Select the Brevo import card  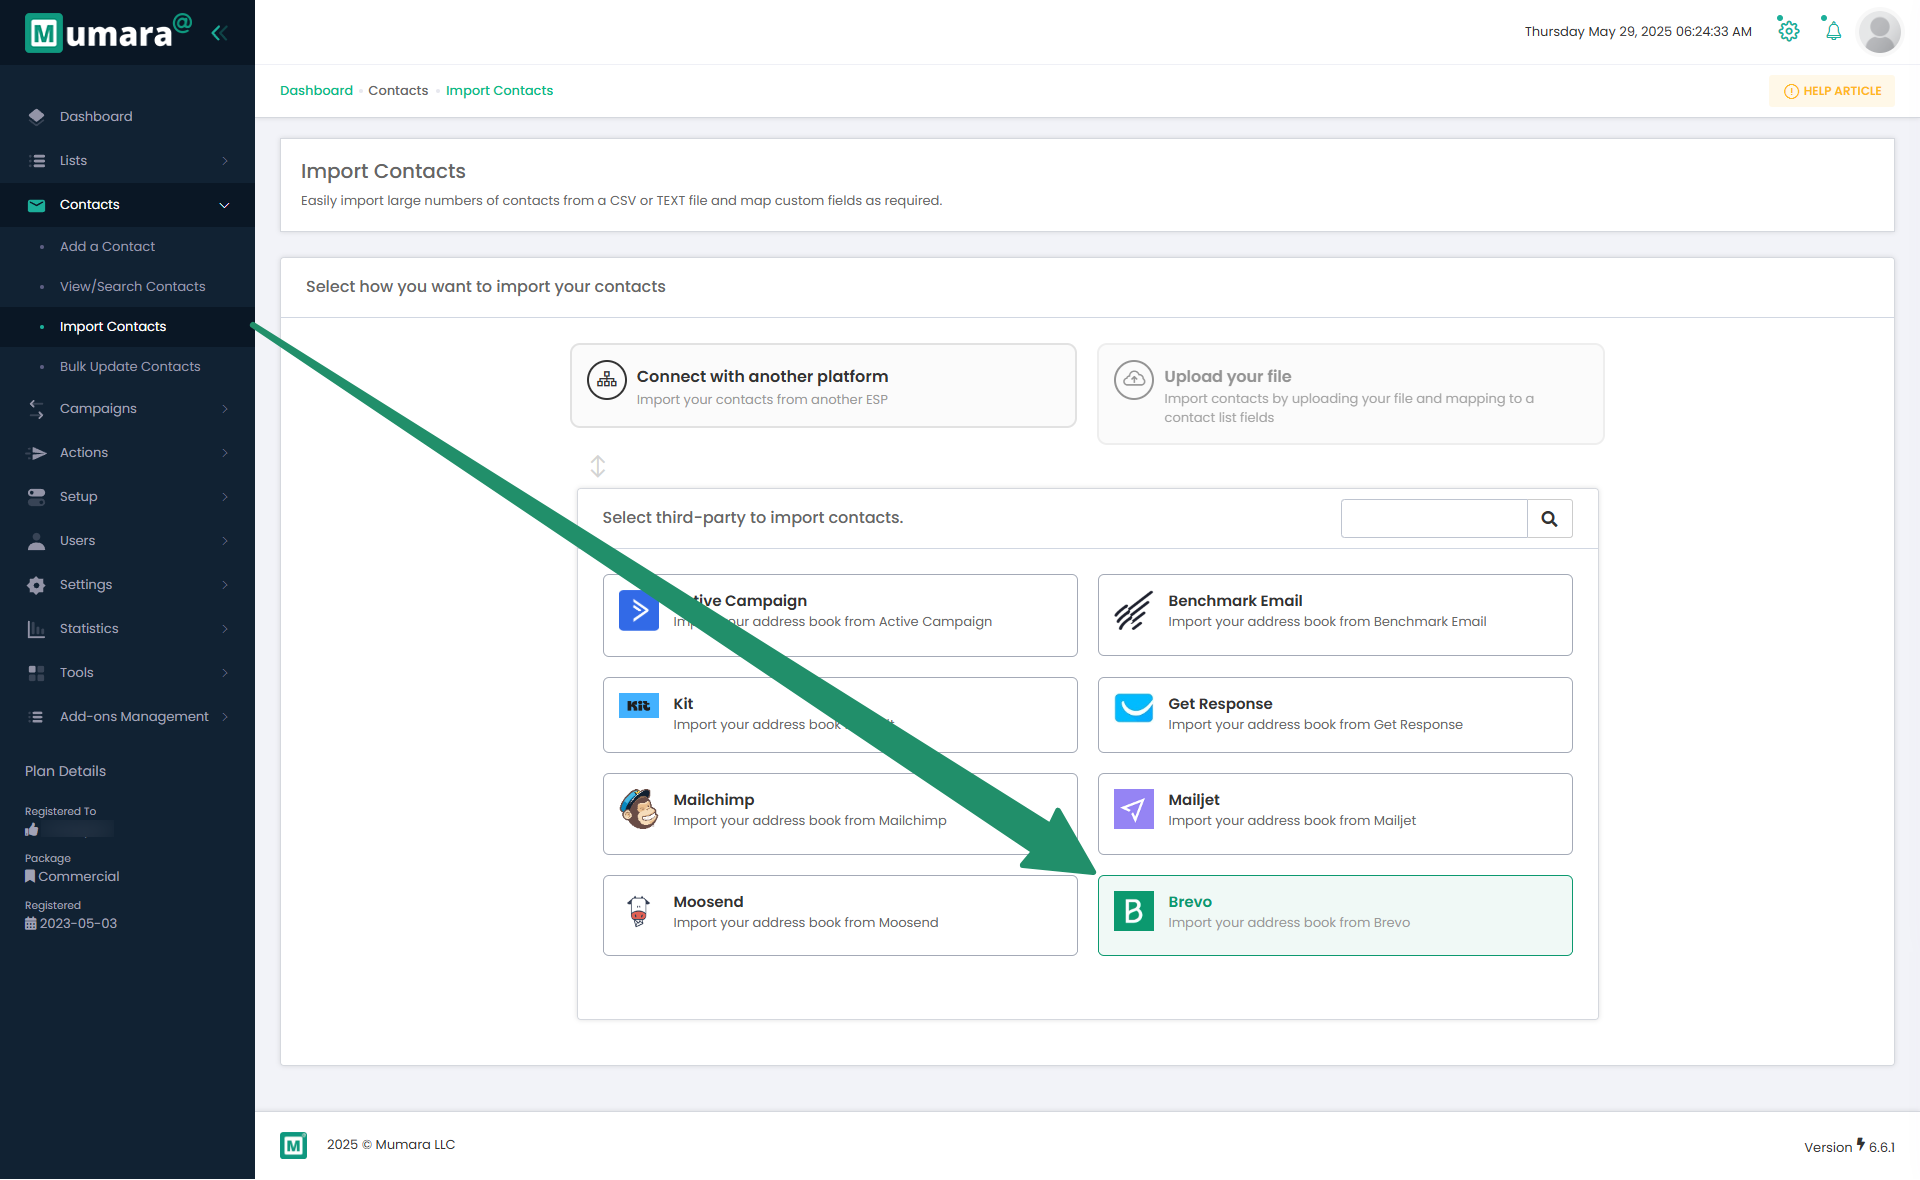click(1335, 916)
